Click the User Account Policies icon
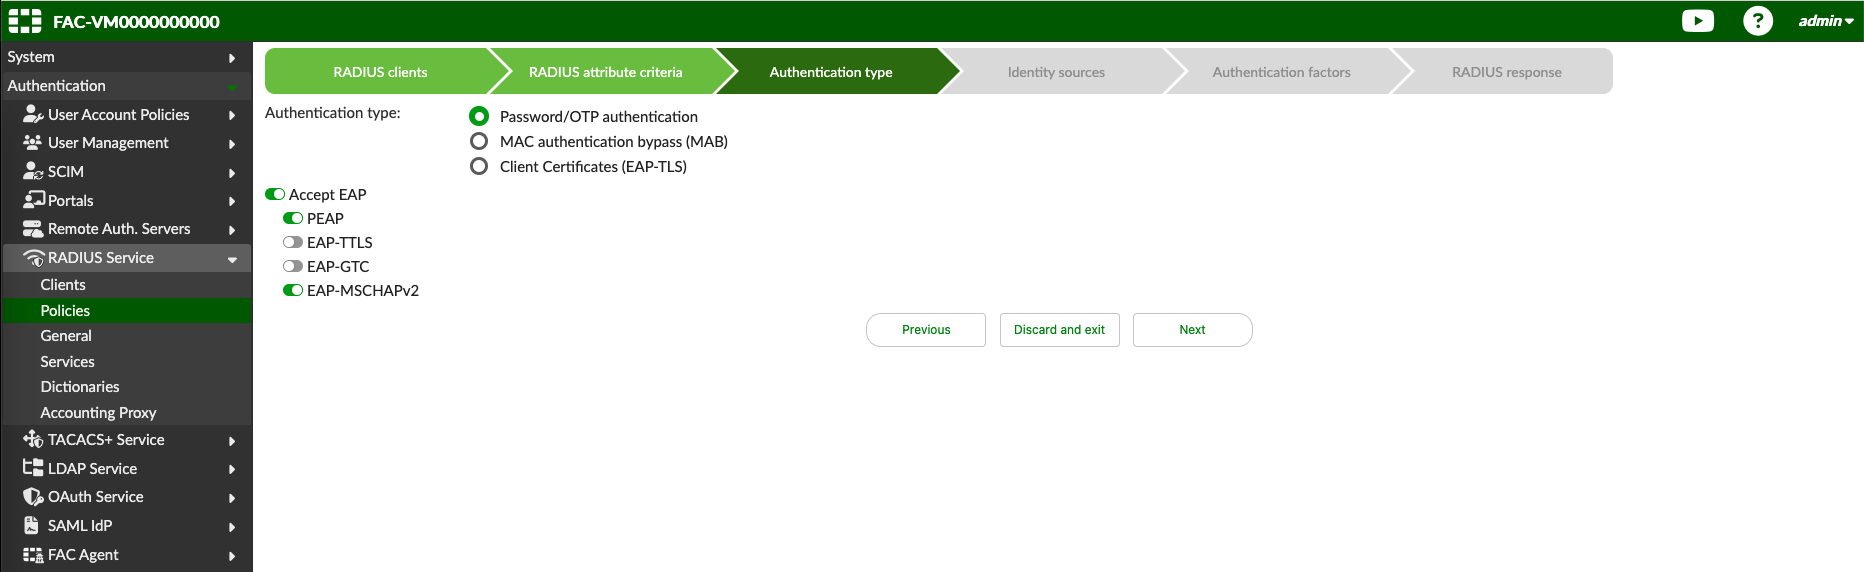 (33, 114)
